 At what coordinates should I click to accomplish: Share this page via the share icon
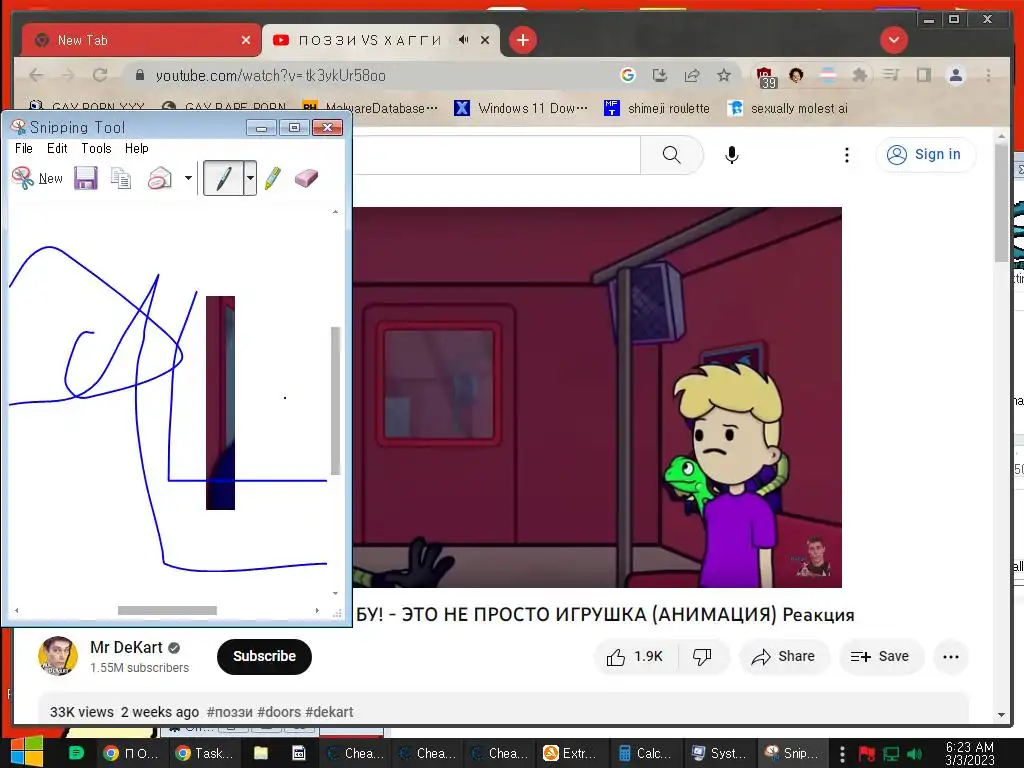(692, 75)
